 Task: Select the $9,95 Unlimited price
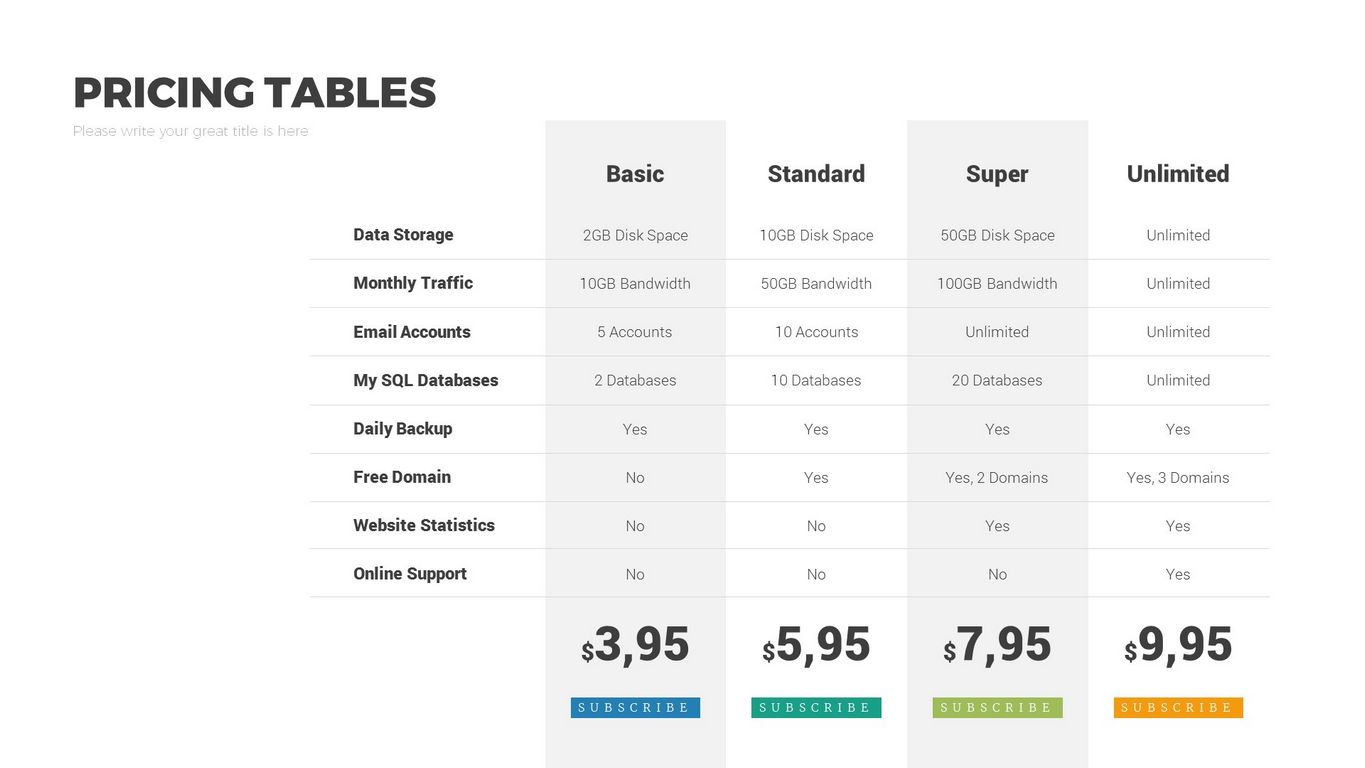pos(1178,645)
